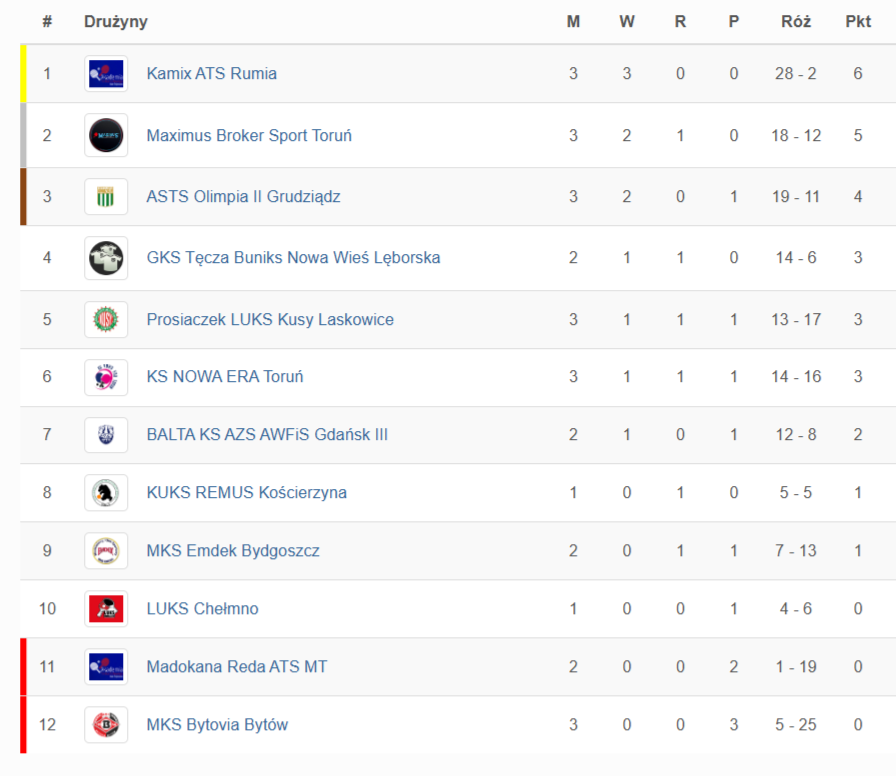Click the Pkt column header
The width and height of the screenshot is (896, 776).
click(x=858, y=22)
